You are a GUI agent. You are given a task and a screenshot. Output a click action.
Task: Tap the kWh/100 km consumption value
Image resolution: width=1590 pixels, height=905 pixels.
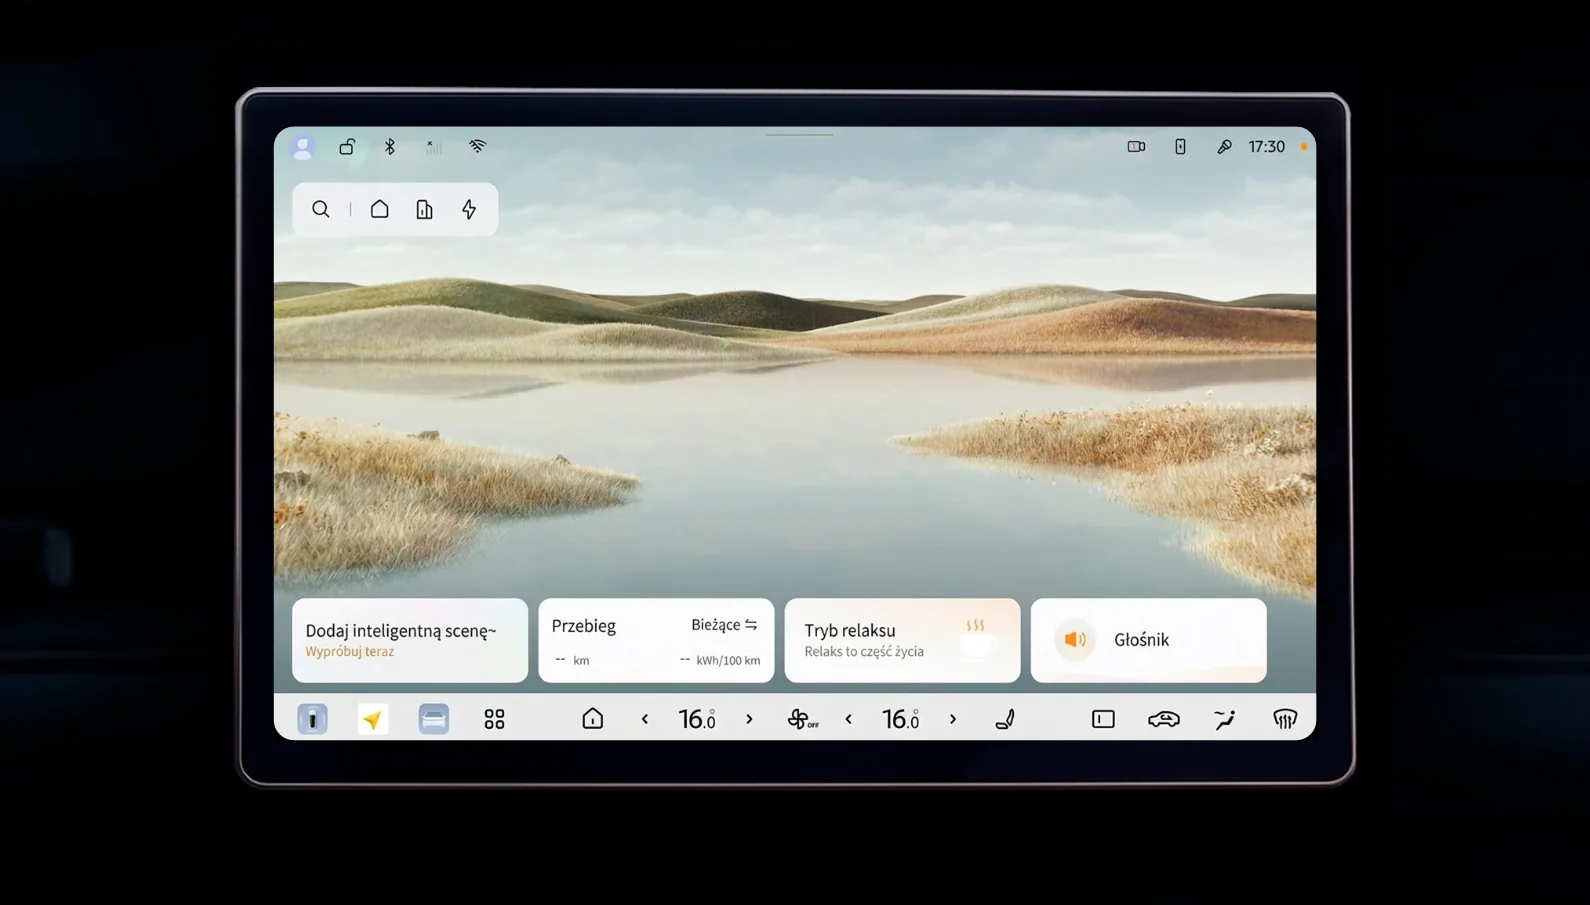[720, 660]
